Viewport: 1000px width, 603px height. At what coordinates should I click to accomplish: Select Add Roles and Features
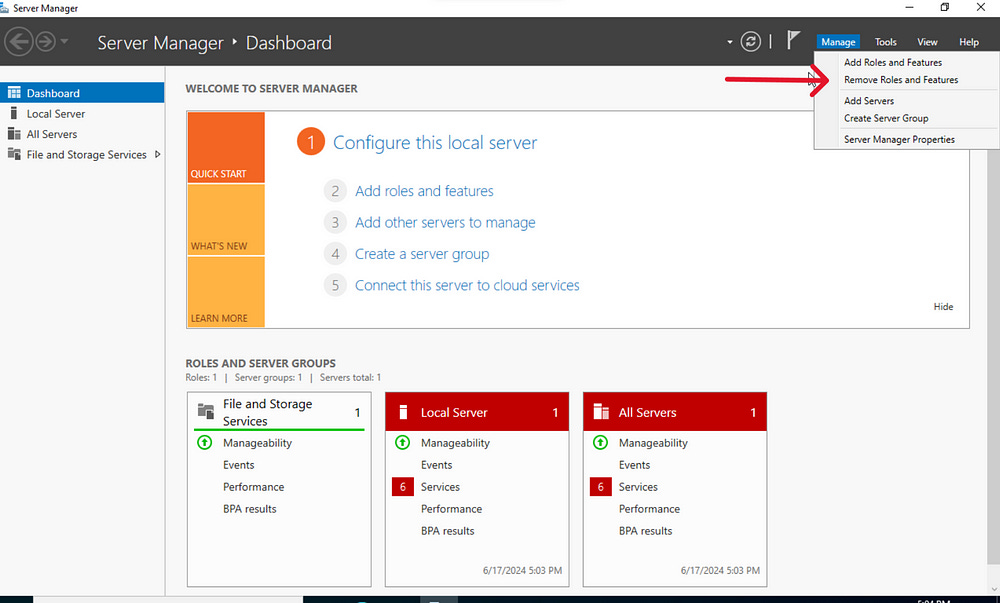pos(893,62)
